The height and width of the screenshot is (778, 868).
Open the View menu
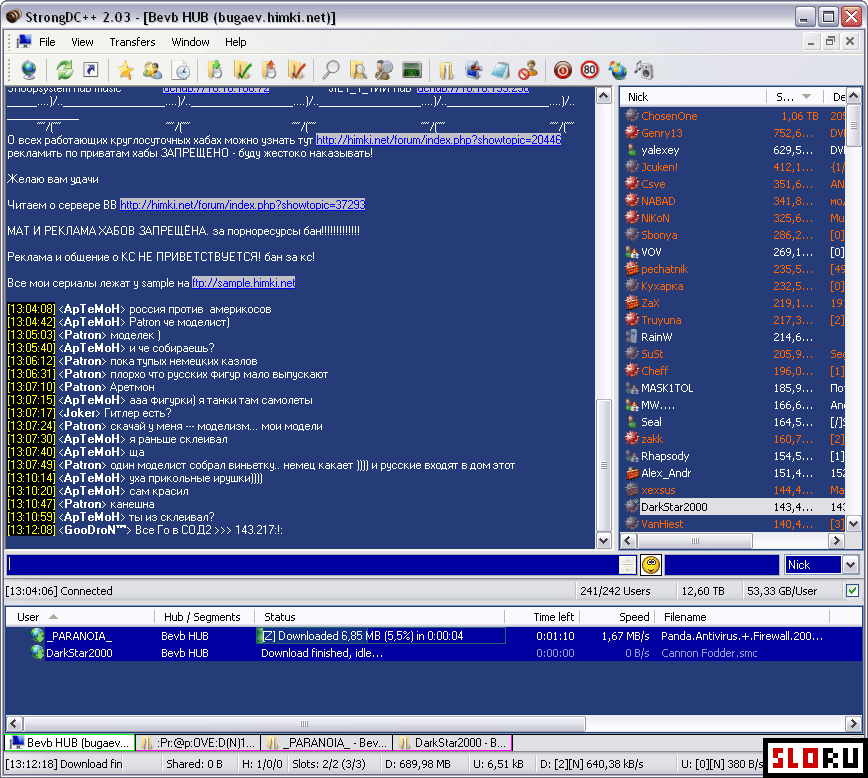(x=82, y=42)
